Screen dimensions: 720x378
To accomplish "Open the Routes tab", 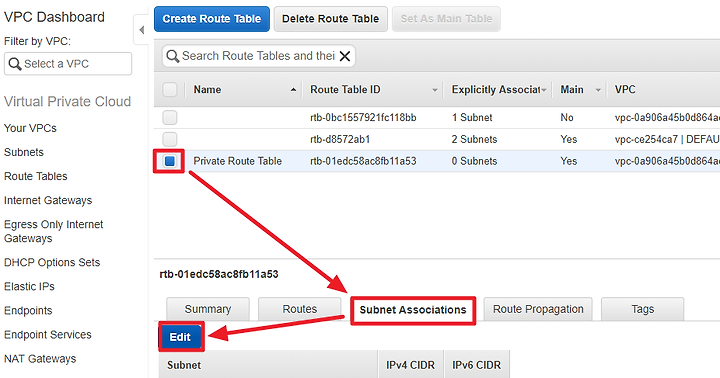I will (x=300, y=309).
